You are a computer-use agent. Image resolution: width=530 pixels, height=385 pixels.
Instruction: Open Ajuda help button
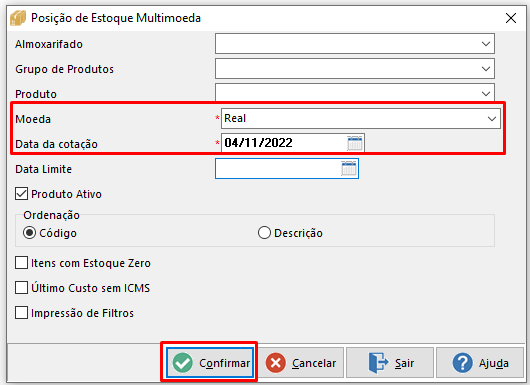480,363
